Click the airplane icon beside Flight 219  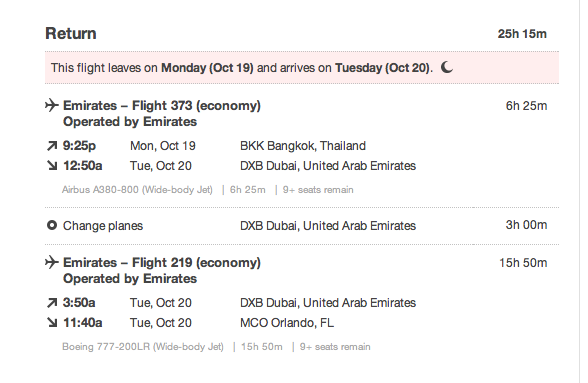point(52,262)
